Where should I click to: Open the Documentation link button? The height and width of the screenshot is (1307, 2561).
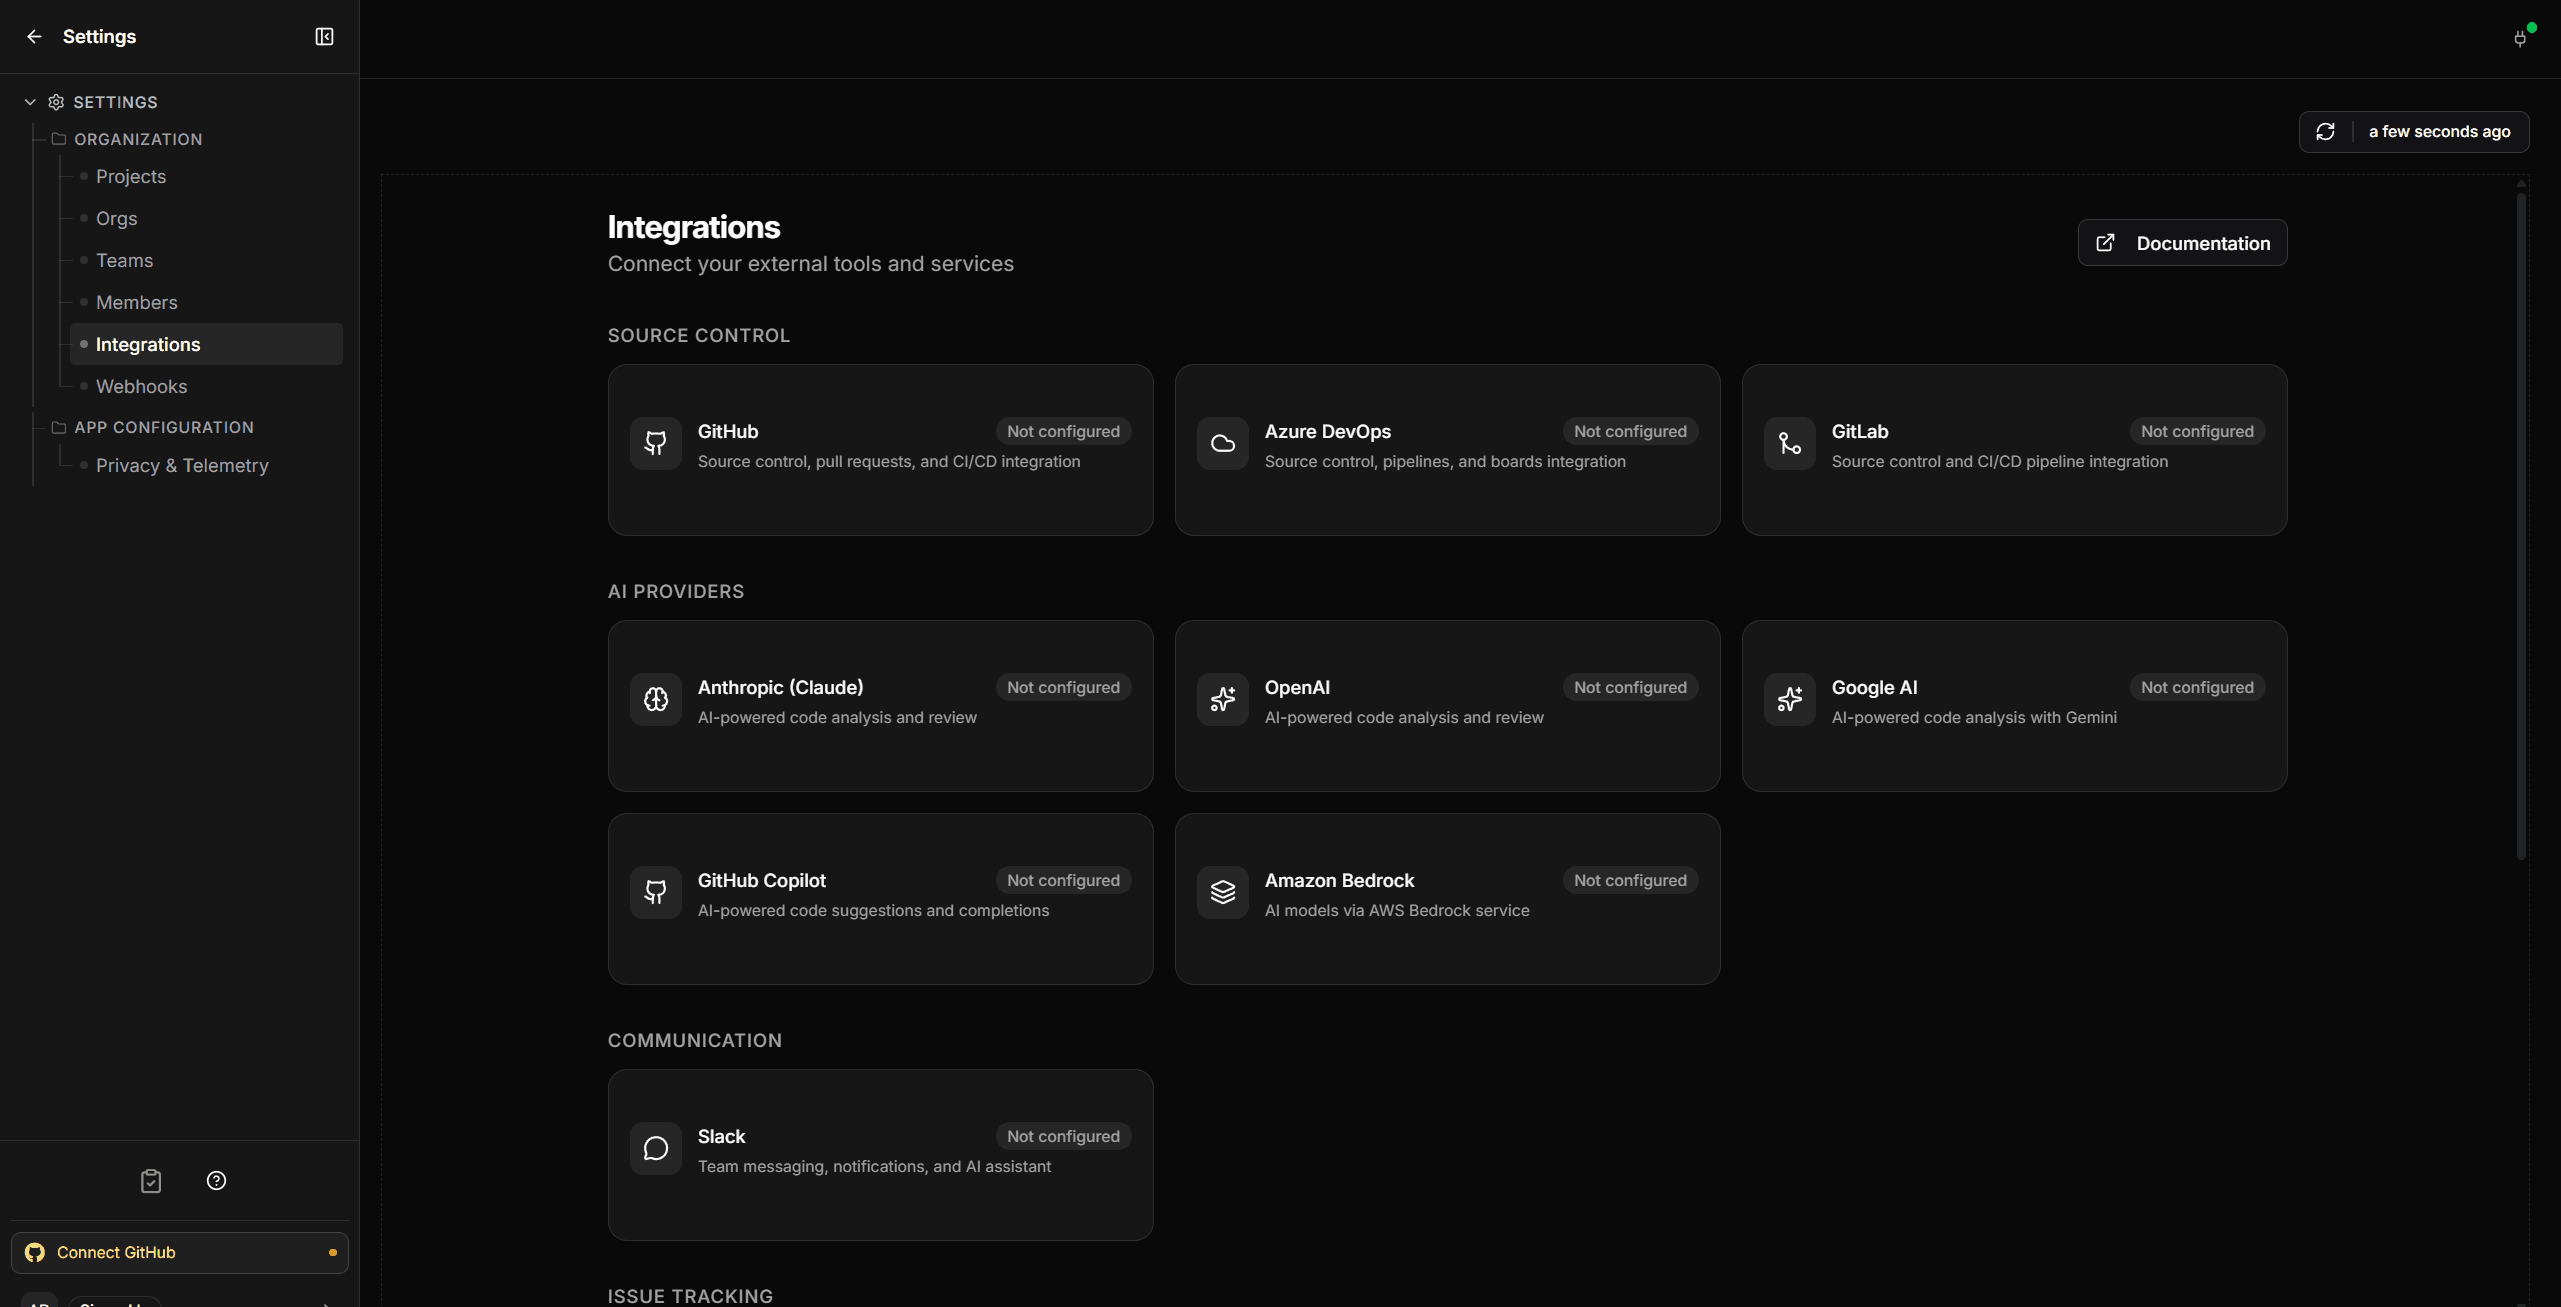click(2182, 243)
